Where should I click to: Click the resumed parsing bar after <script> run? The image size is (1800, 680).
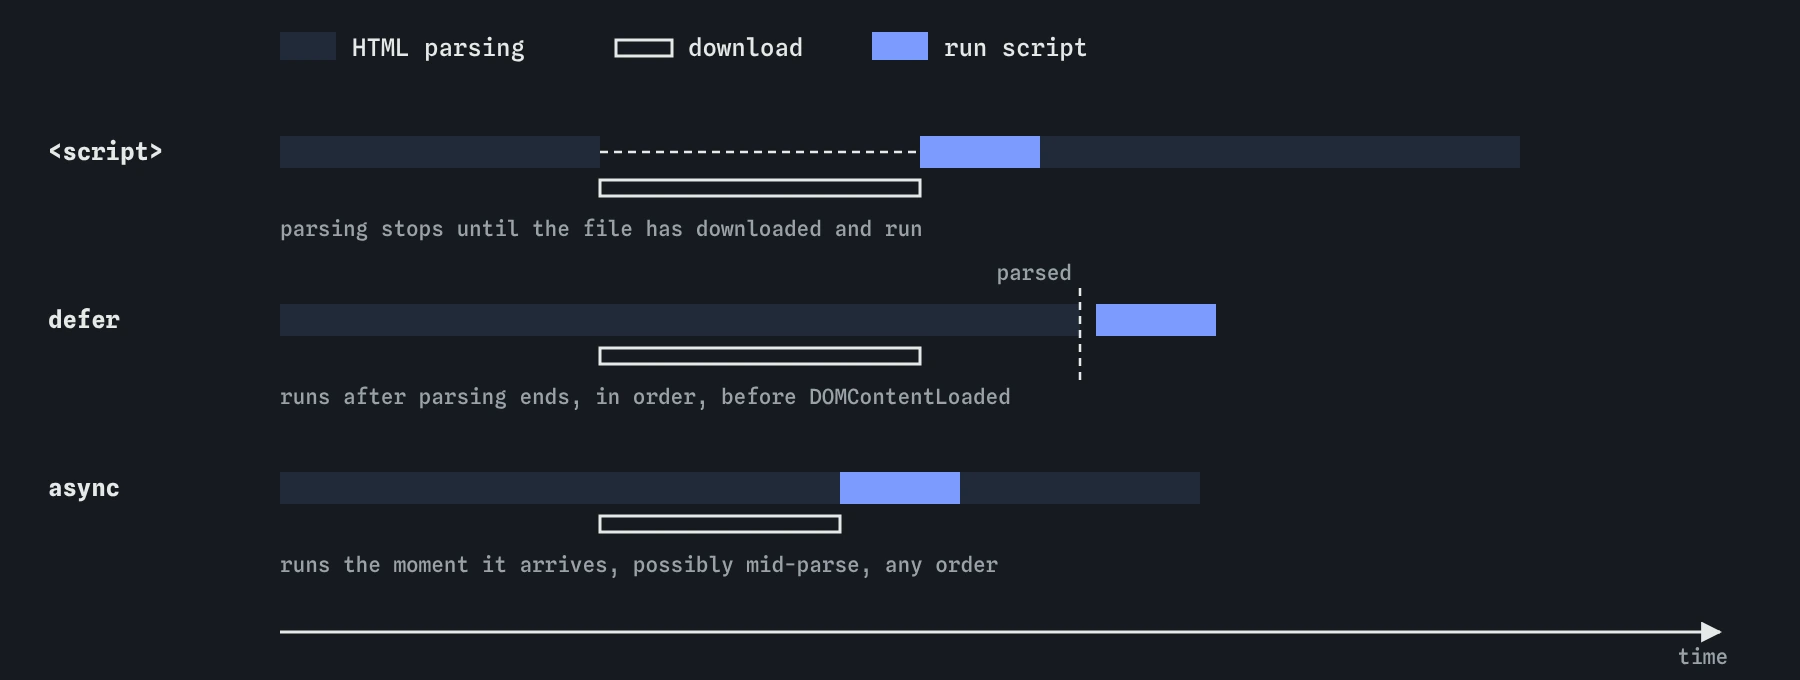(x=1280, y=152)
